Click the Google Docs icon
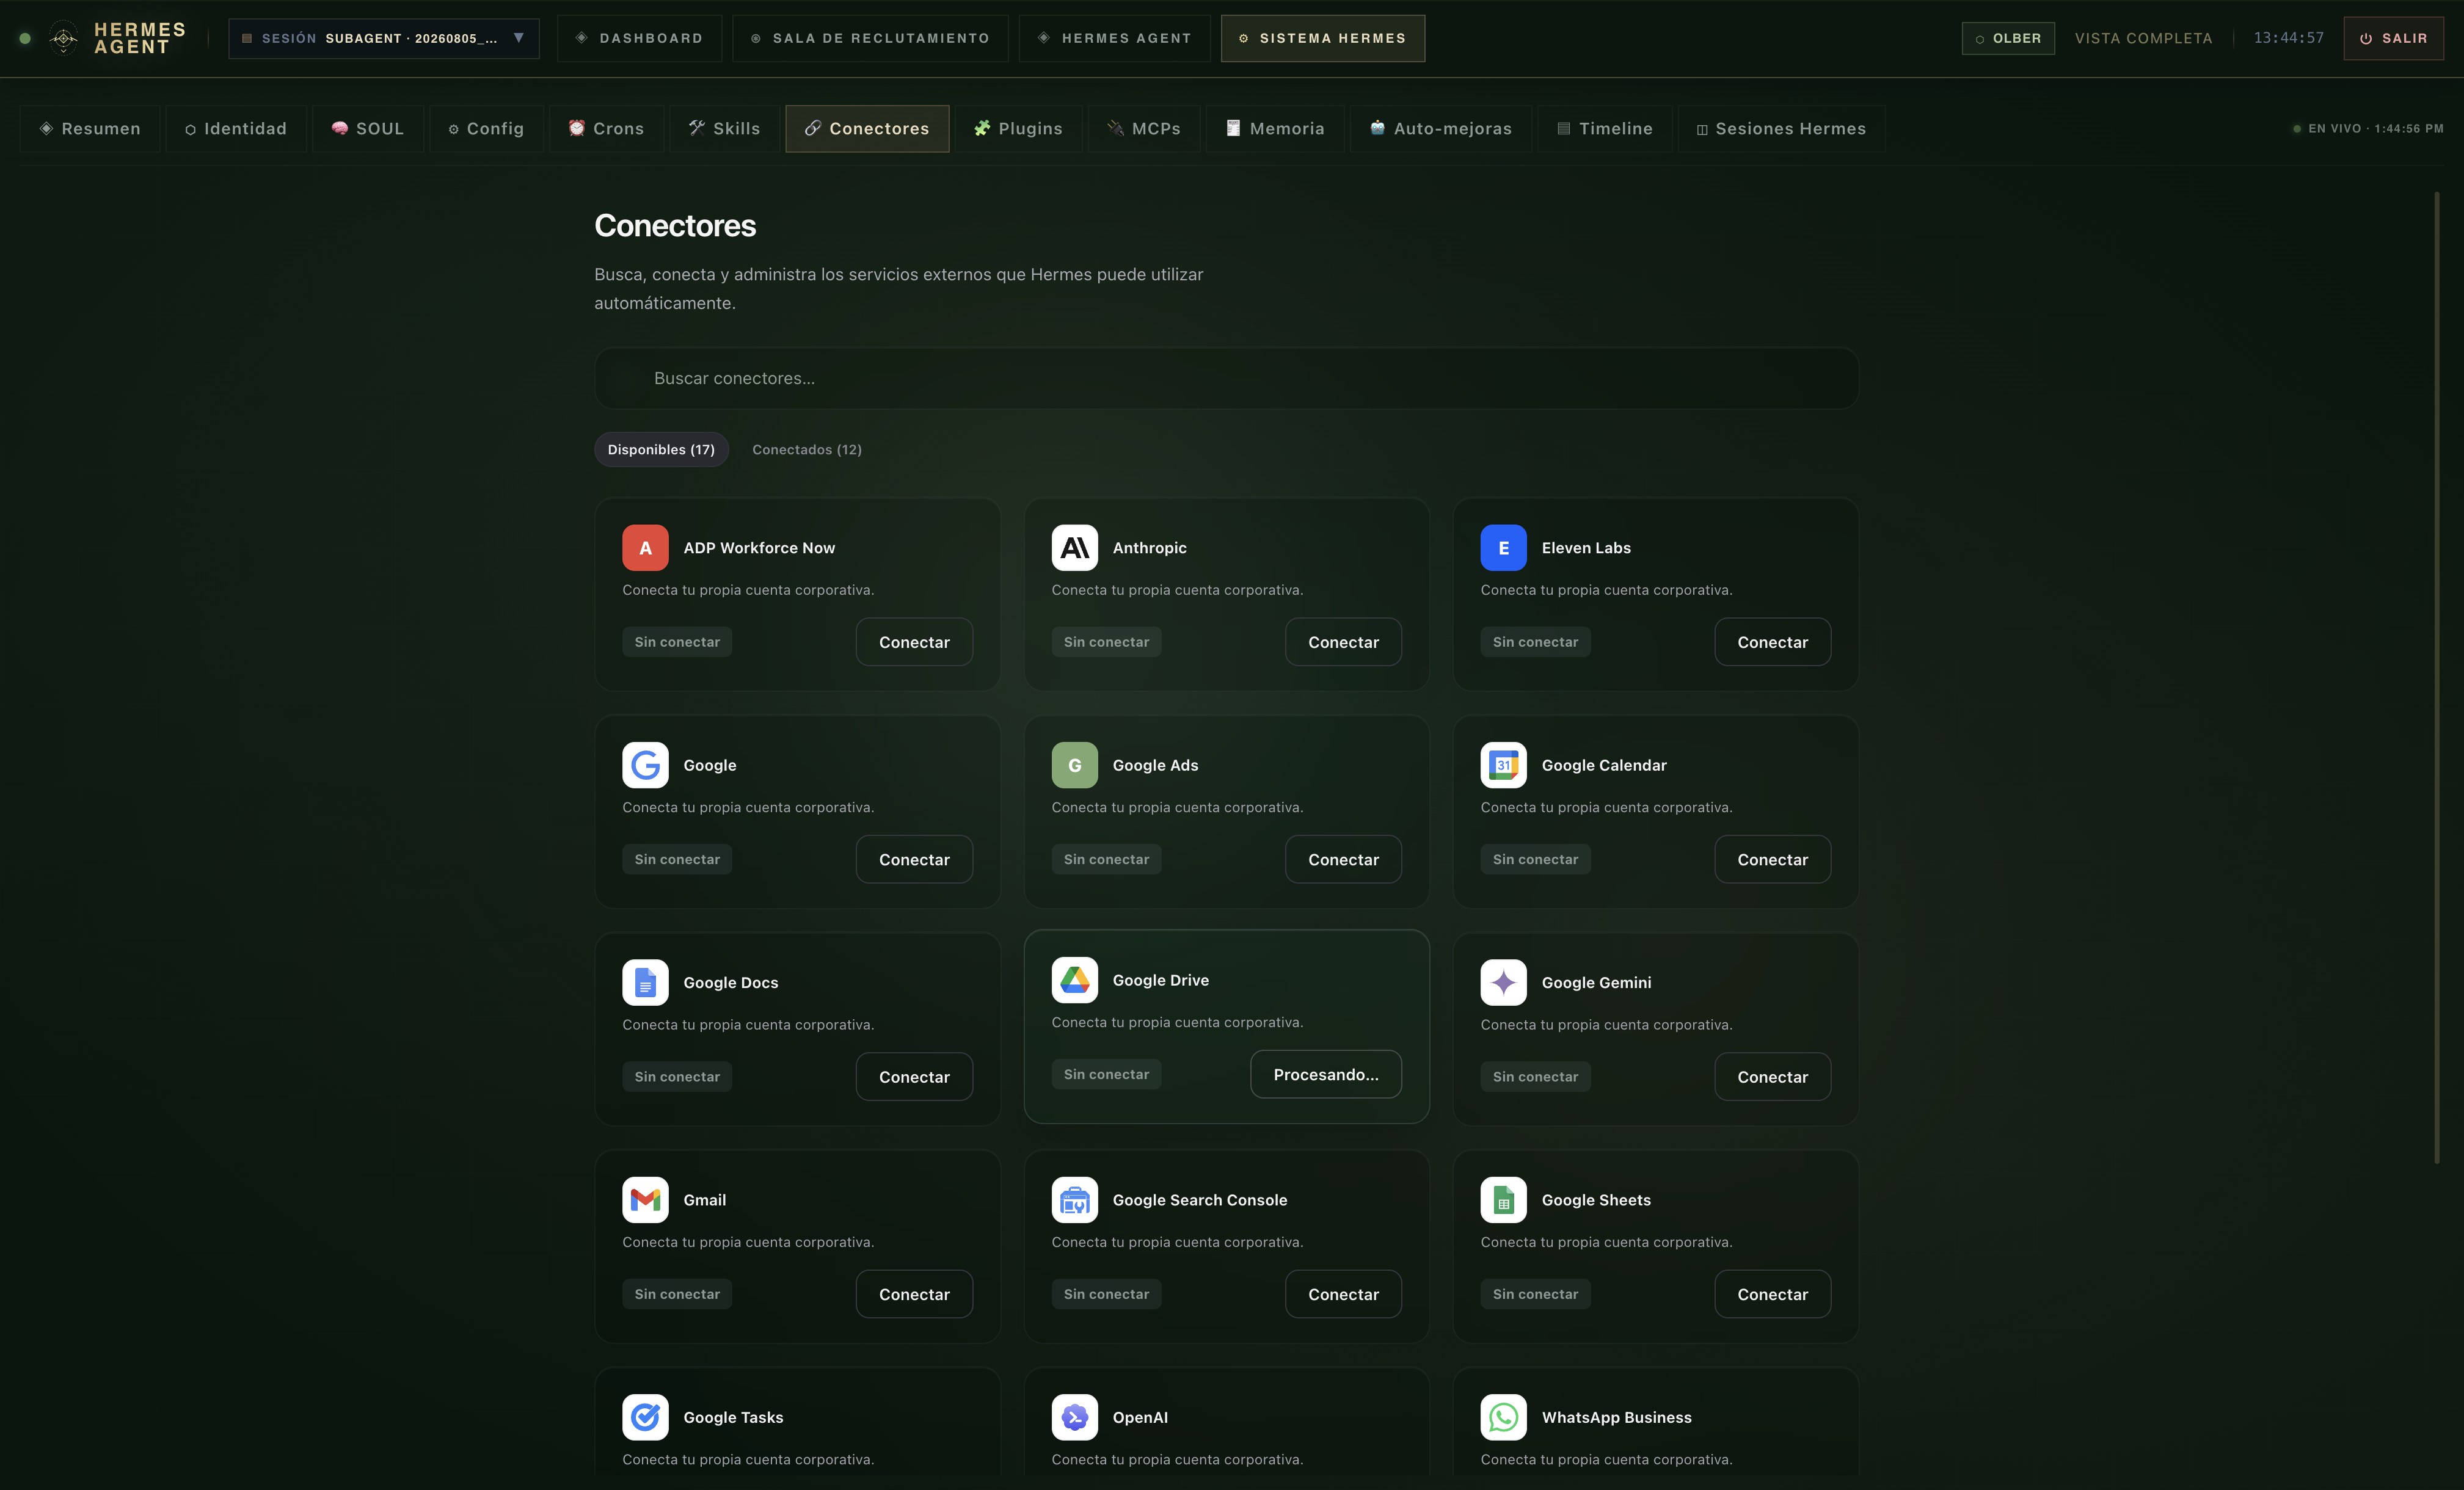This screenshot has height=1490, width=2464. point(645,982)
